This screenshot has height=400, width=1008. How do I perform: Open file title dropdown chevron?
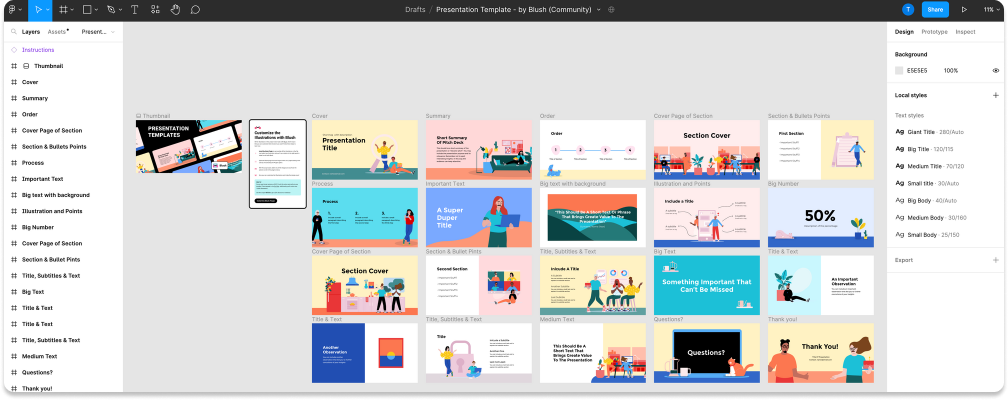(598, 10)
